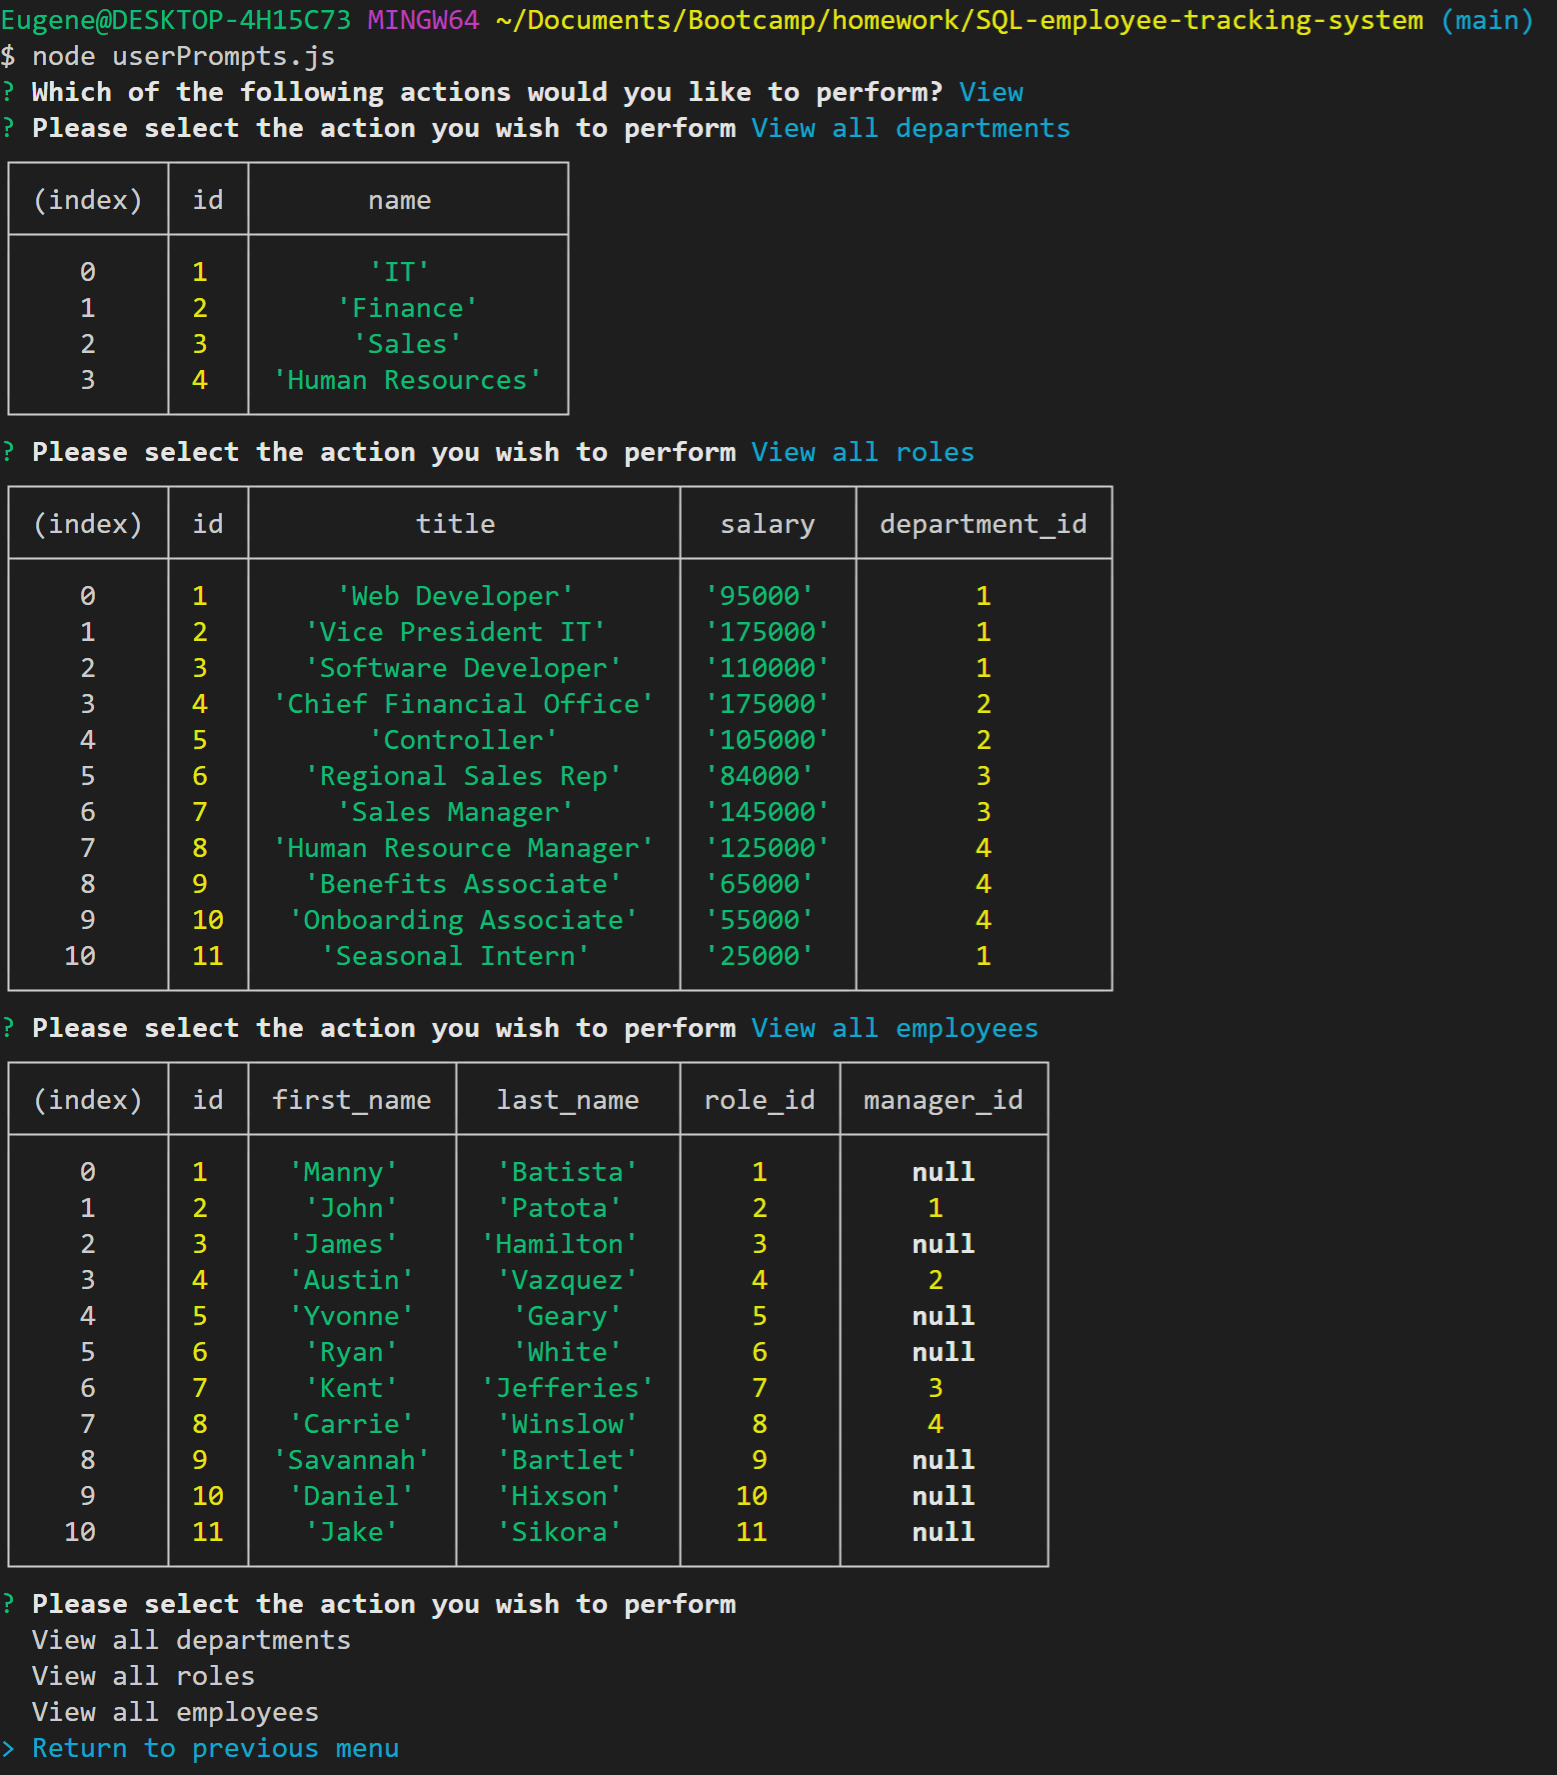
Task: Click the 'Sales' department name cell
Action: [407, 344]
